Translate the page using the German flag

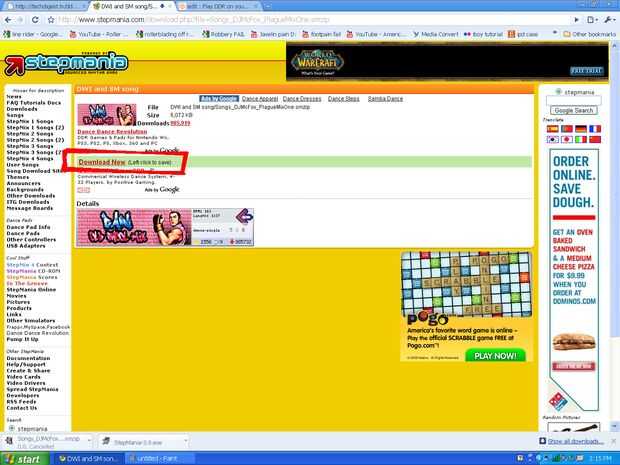coord(580,129)
